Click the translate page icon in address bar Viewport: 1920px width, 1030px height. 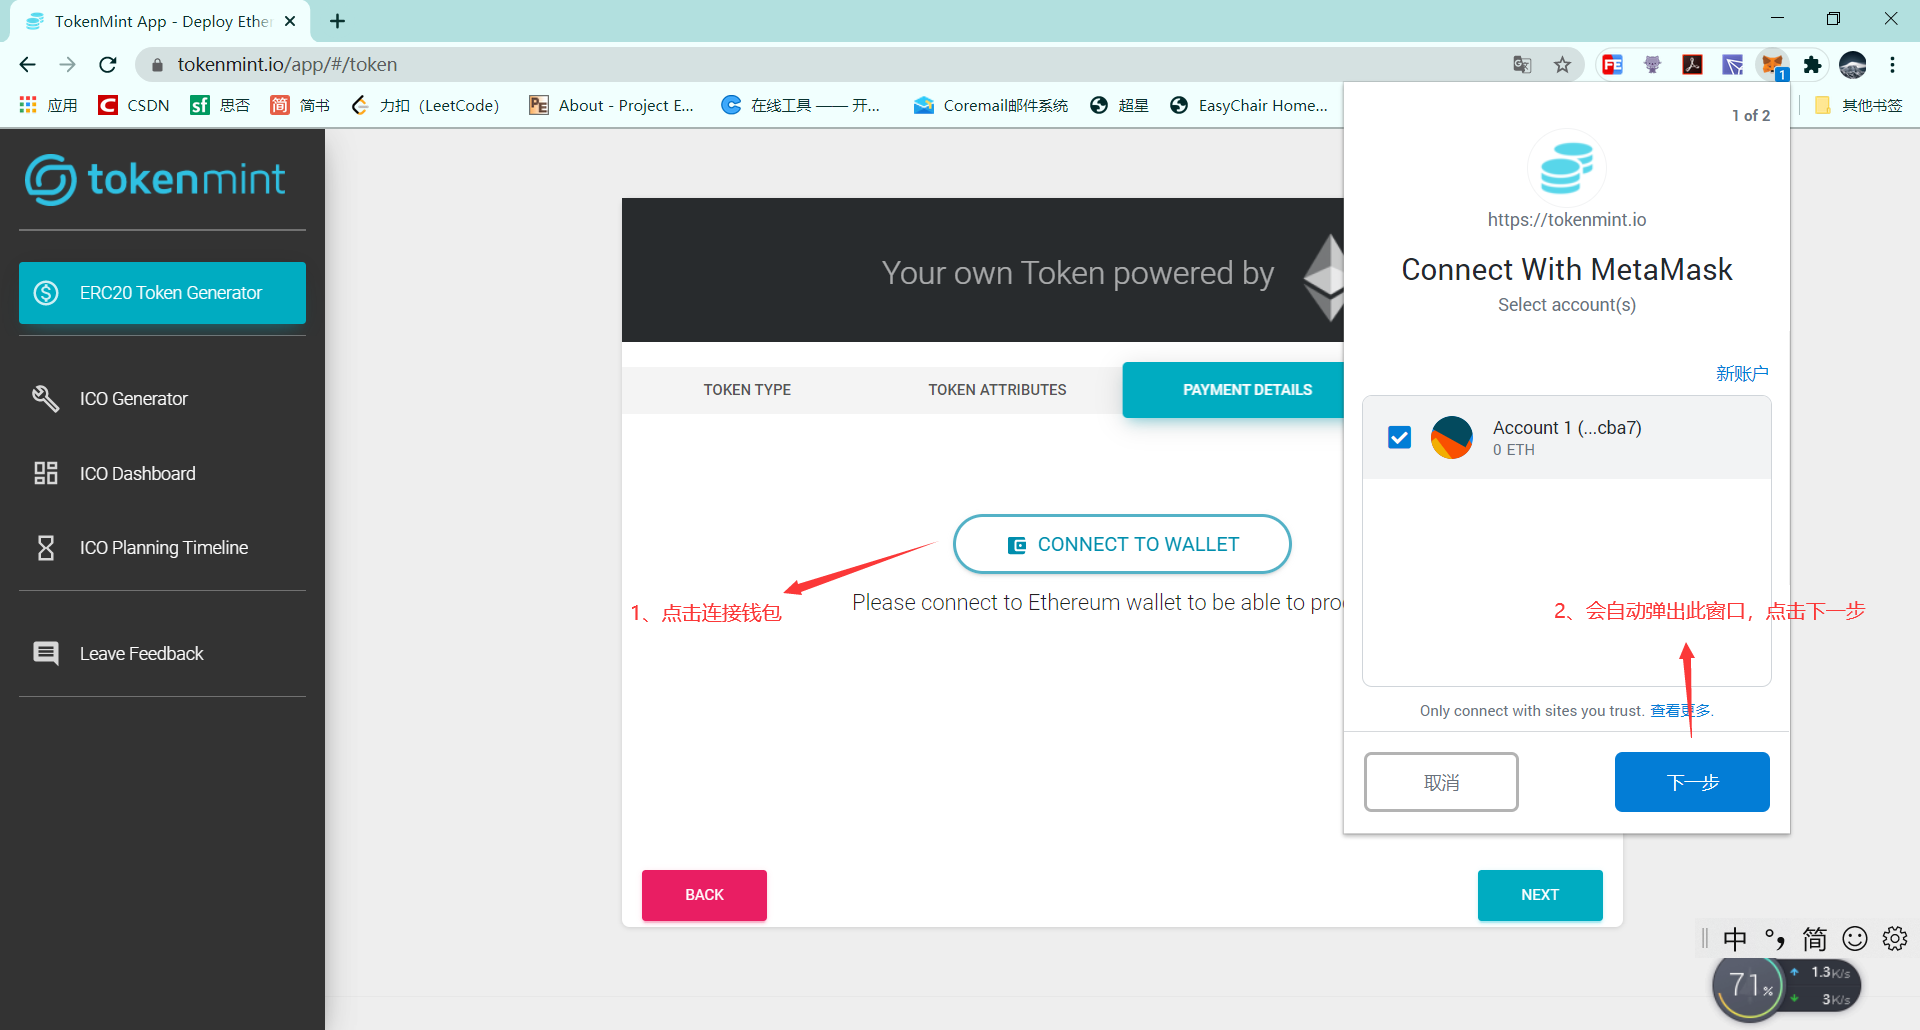(1522, 65)
